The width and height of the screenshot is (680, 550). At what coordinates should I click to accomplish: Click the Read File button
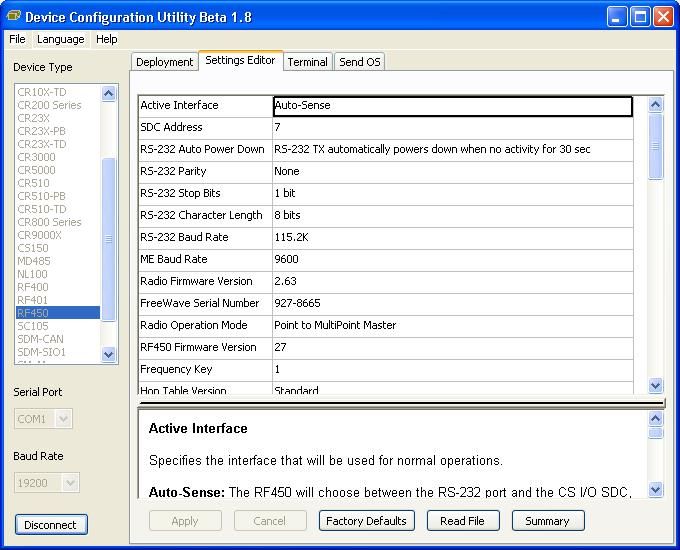[x=463, y=521]
